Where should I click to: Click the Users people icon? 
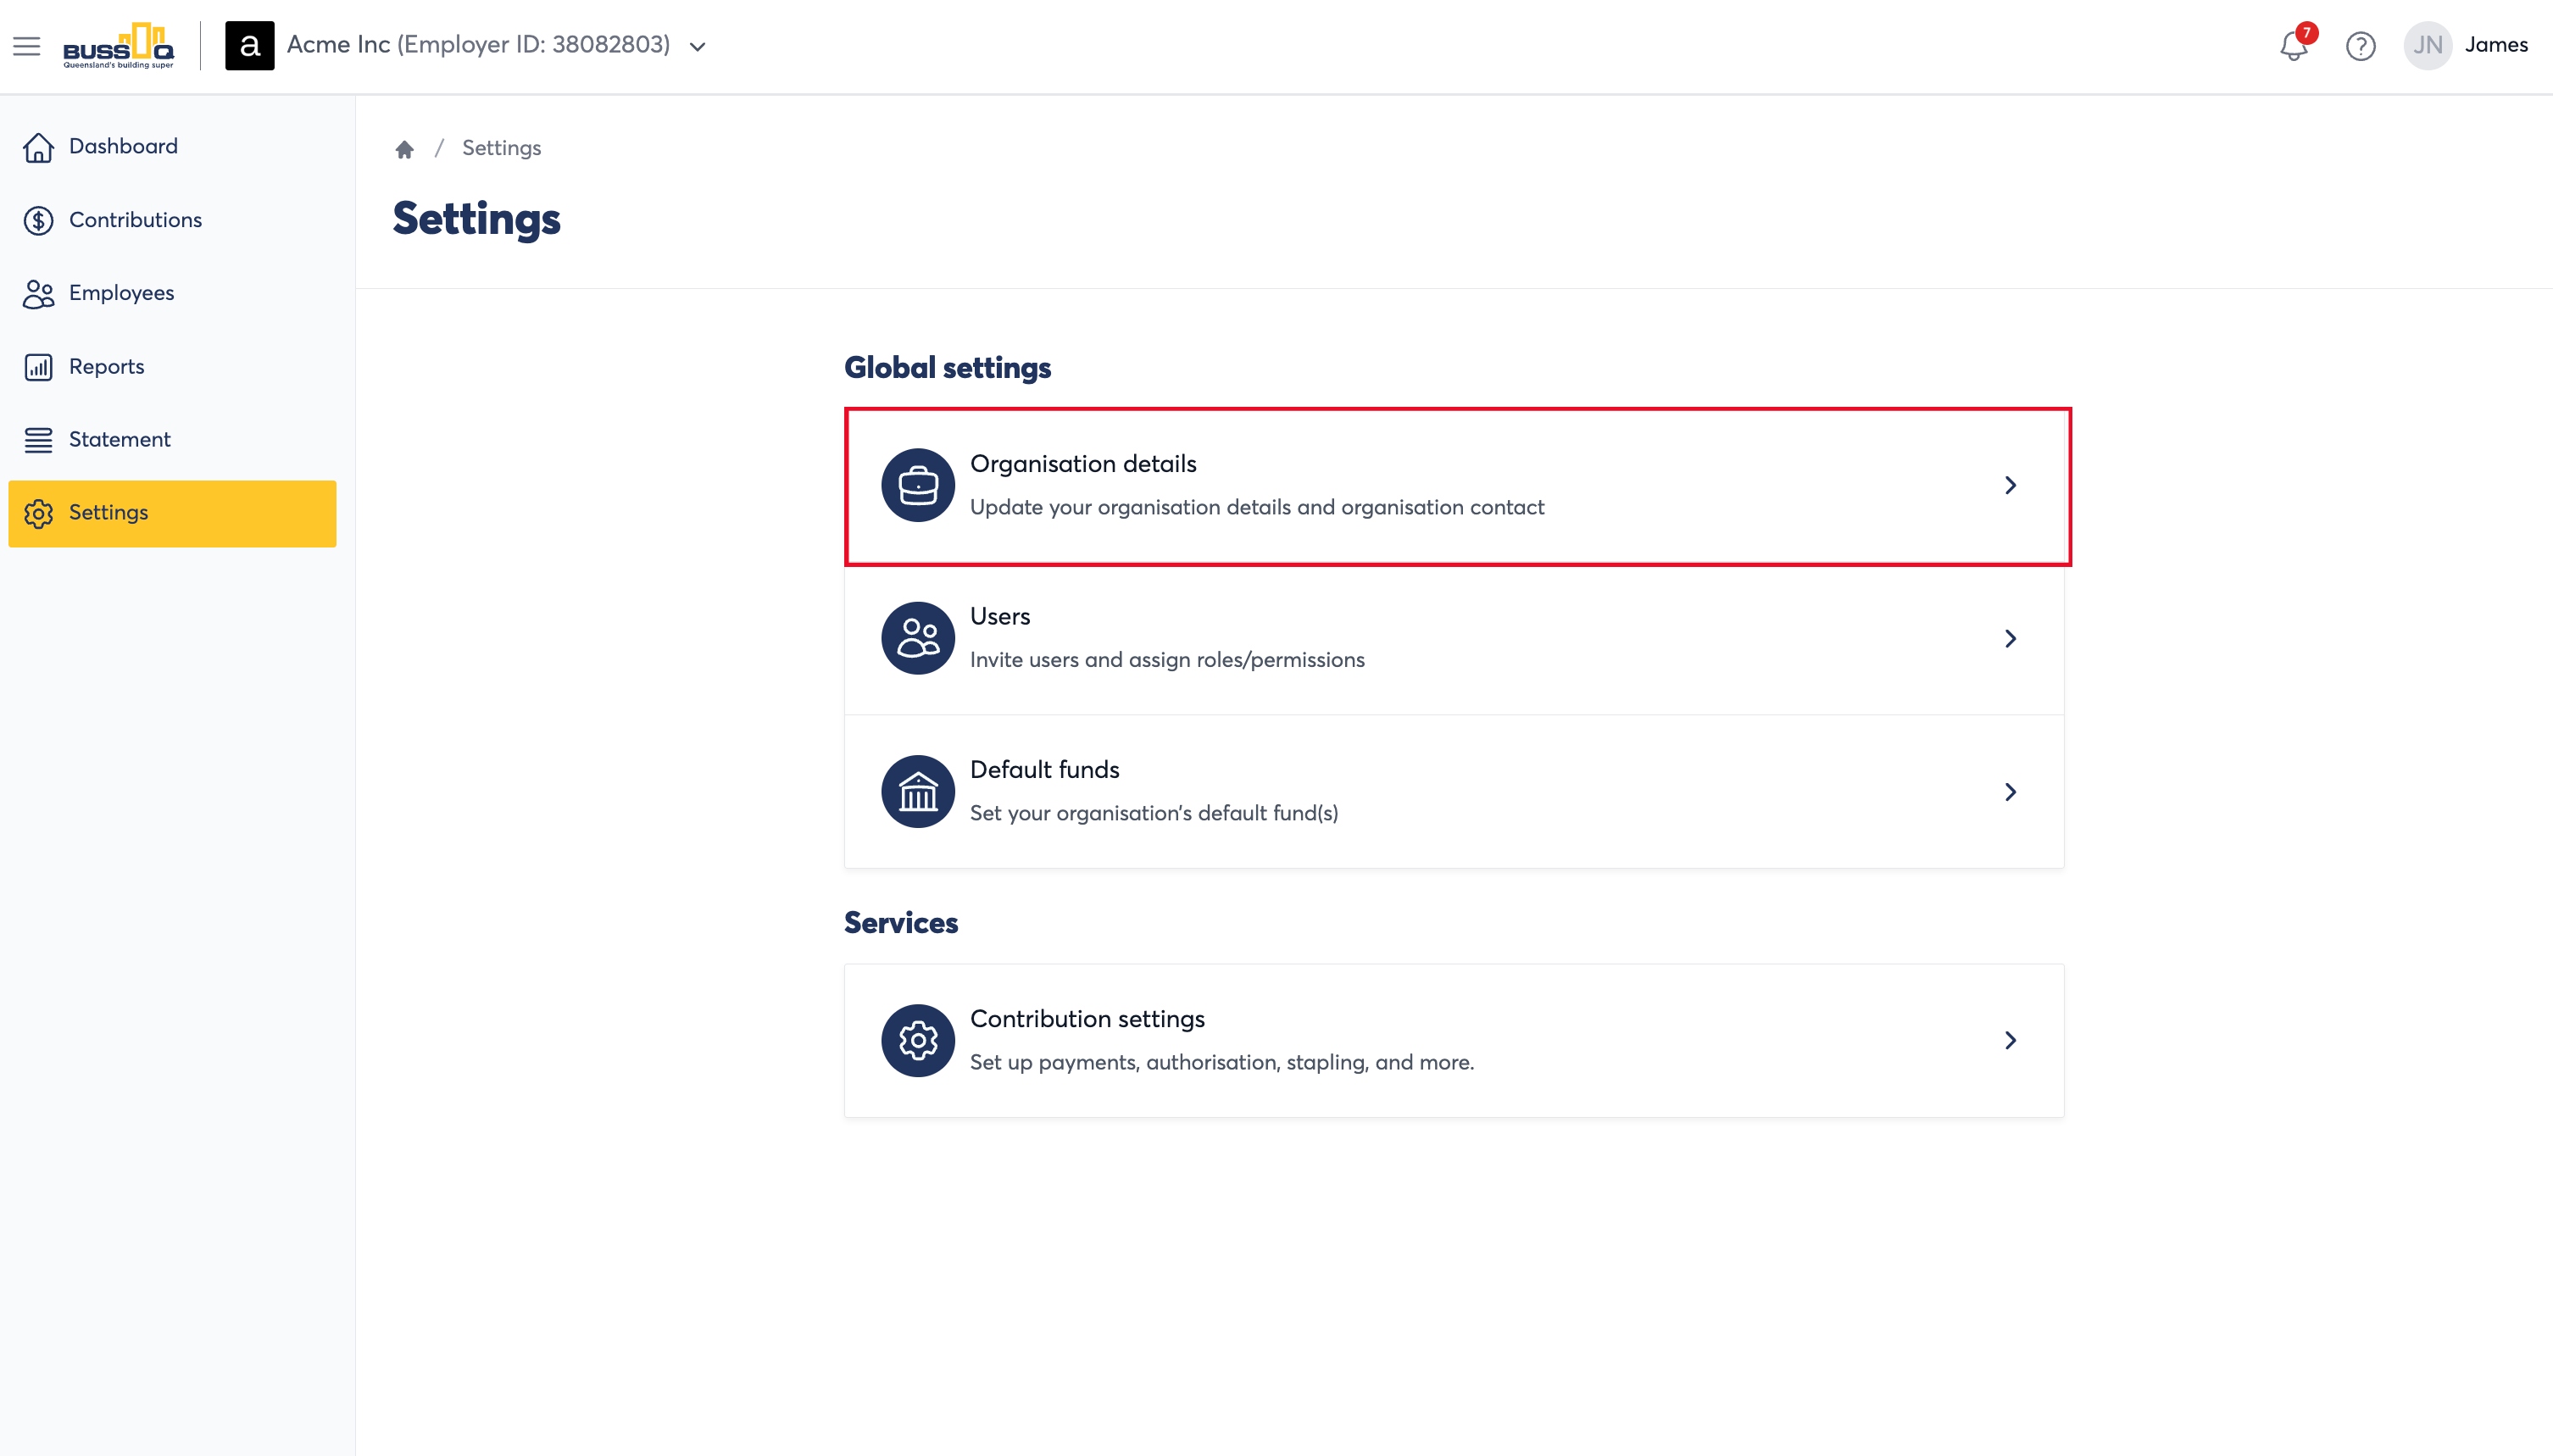coord(918,638)
